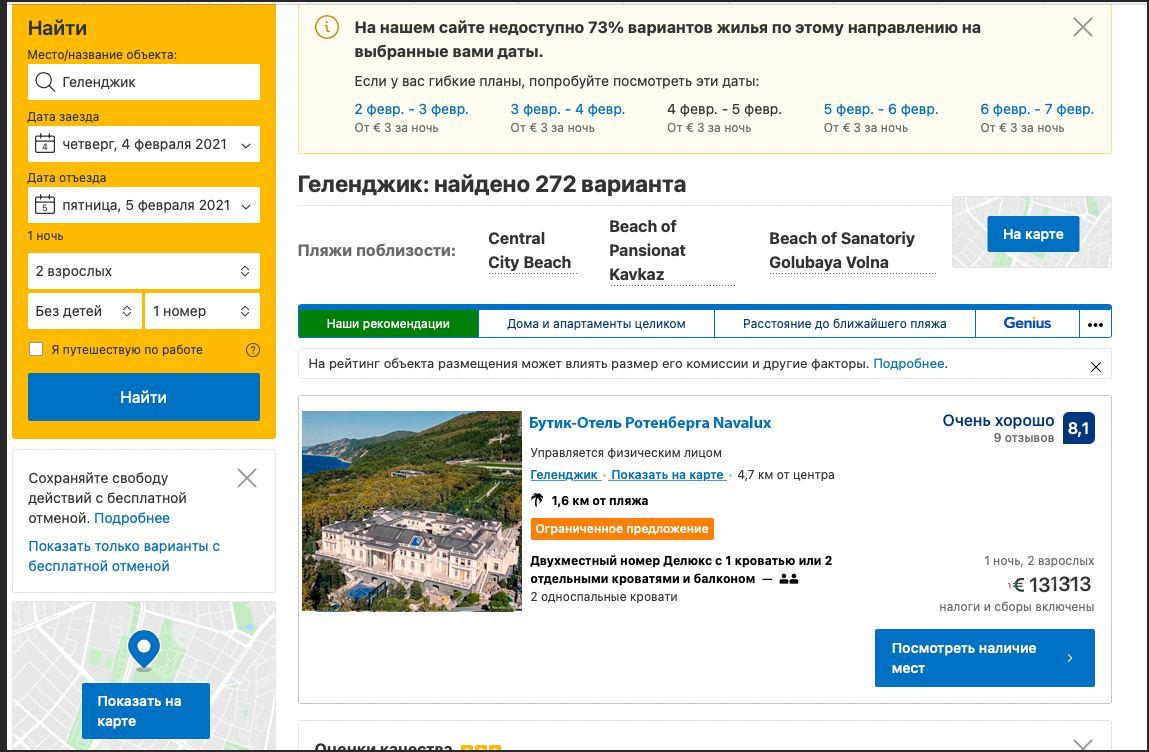Screen dimensions: 1149x752
Task: Select the Genius sort tab
Action: point(1027,323)
